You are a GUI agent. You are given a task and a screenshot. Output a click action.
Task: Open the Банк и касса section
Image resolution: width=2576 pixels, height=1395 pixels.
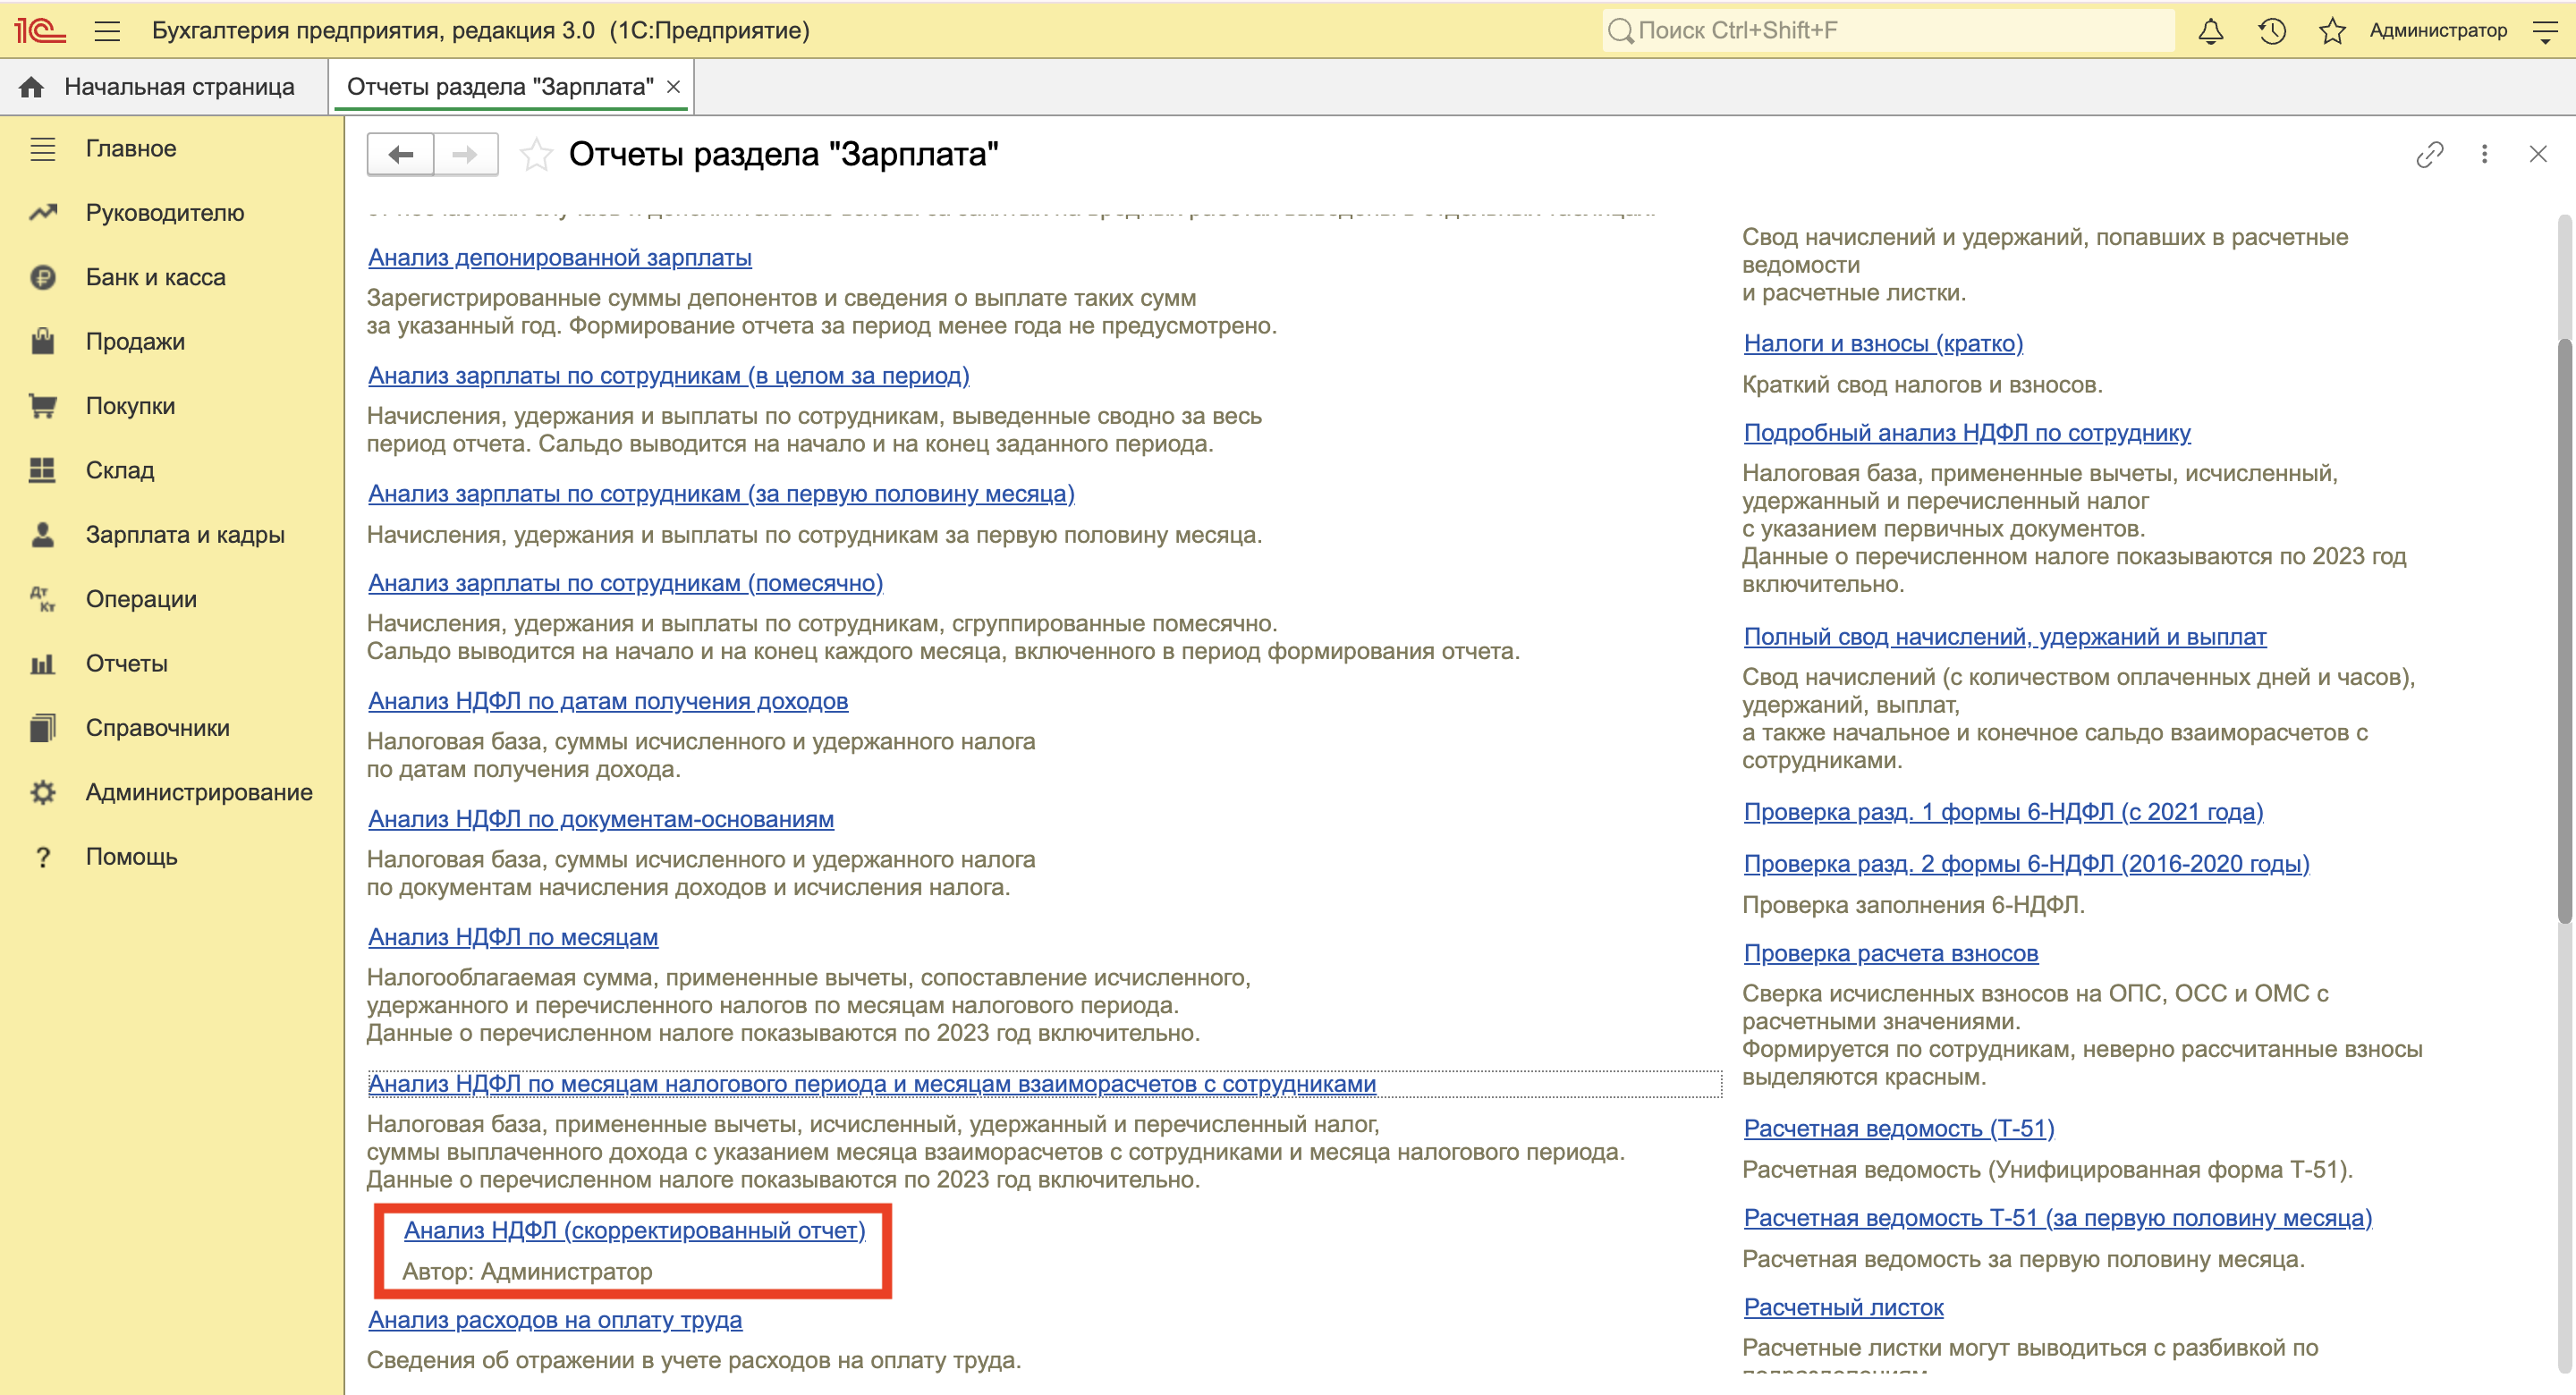click(155, 277)
